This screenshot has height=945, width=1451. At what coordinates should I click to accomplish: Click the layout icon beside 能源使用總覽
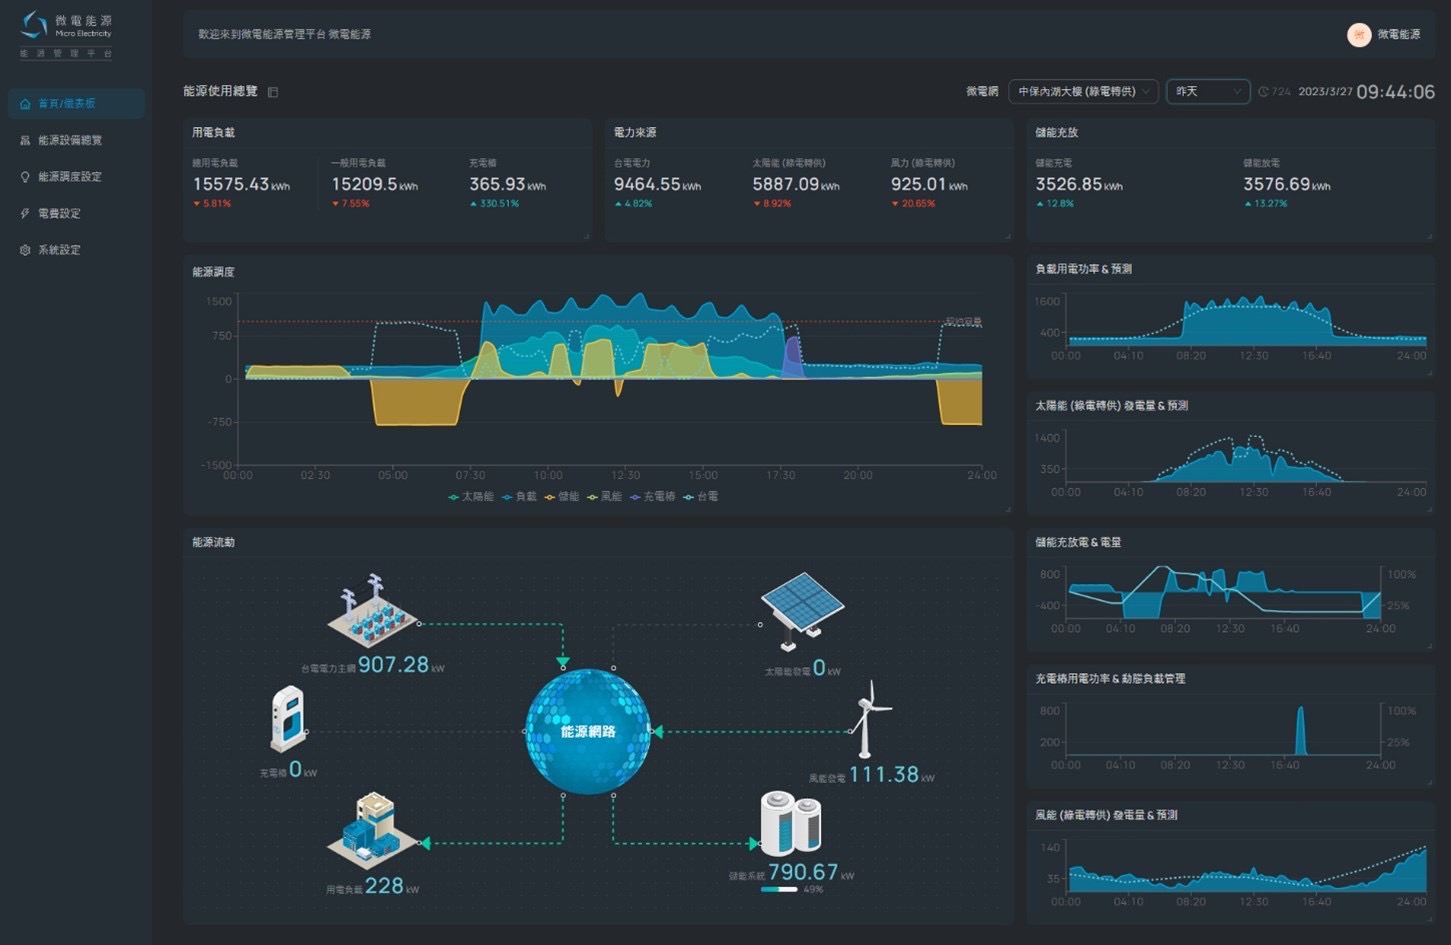click(273, 92)
